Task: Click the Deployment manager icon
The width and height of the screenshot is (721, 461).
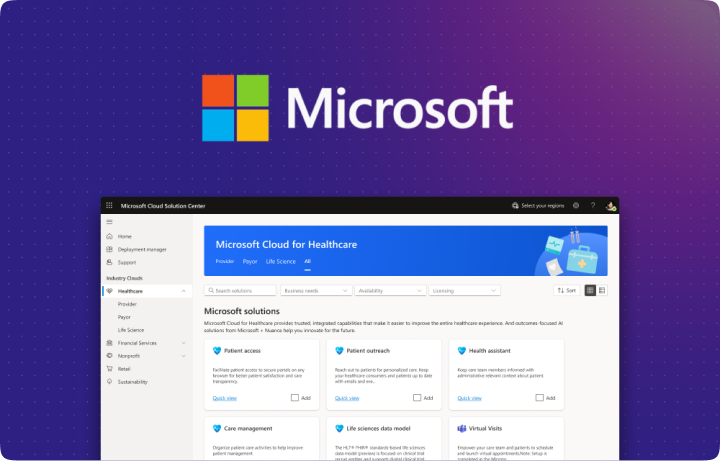Action: (109, 249)
